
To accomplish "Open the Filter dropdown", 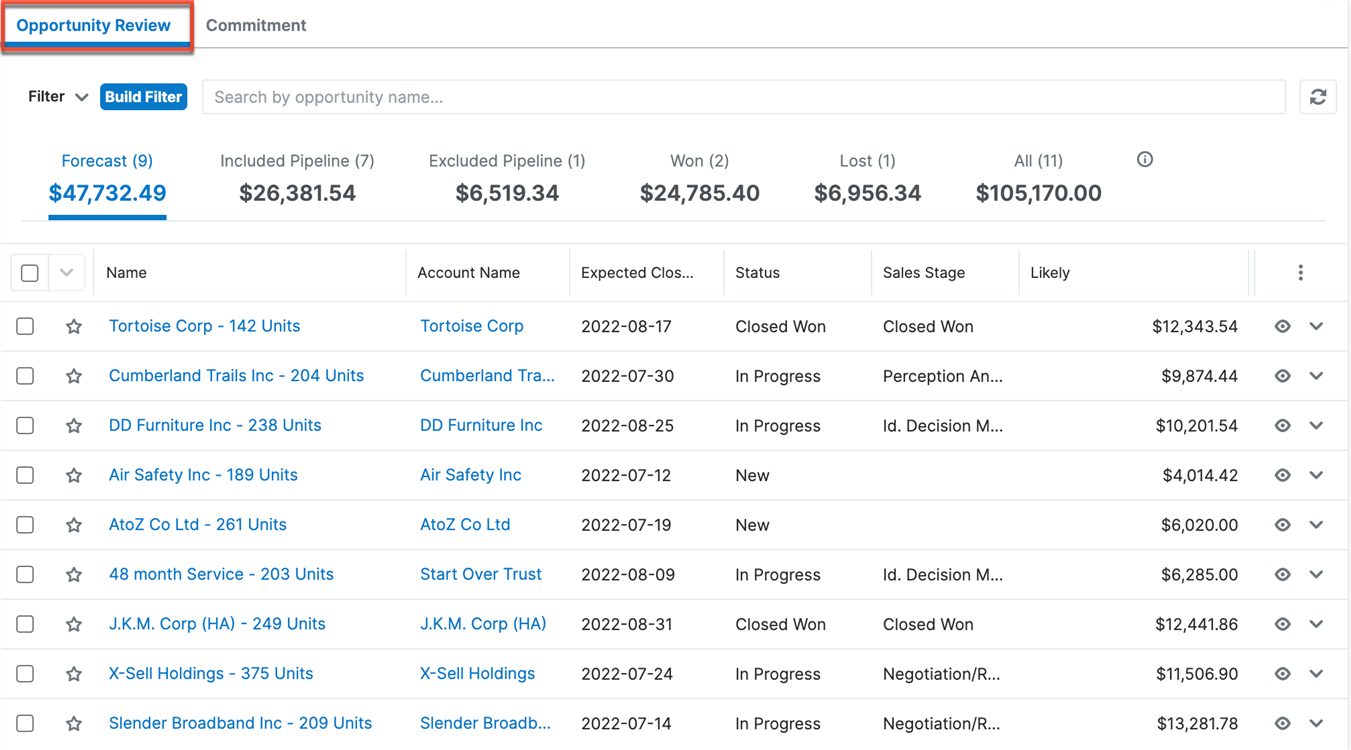I will (x=58, y=97).
